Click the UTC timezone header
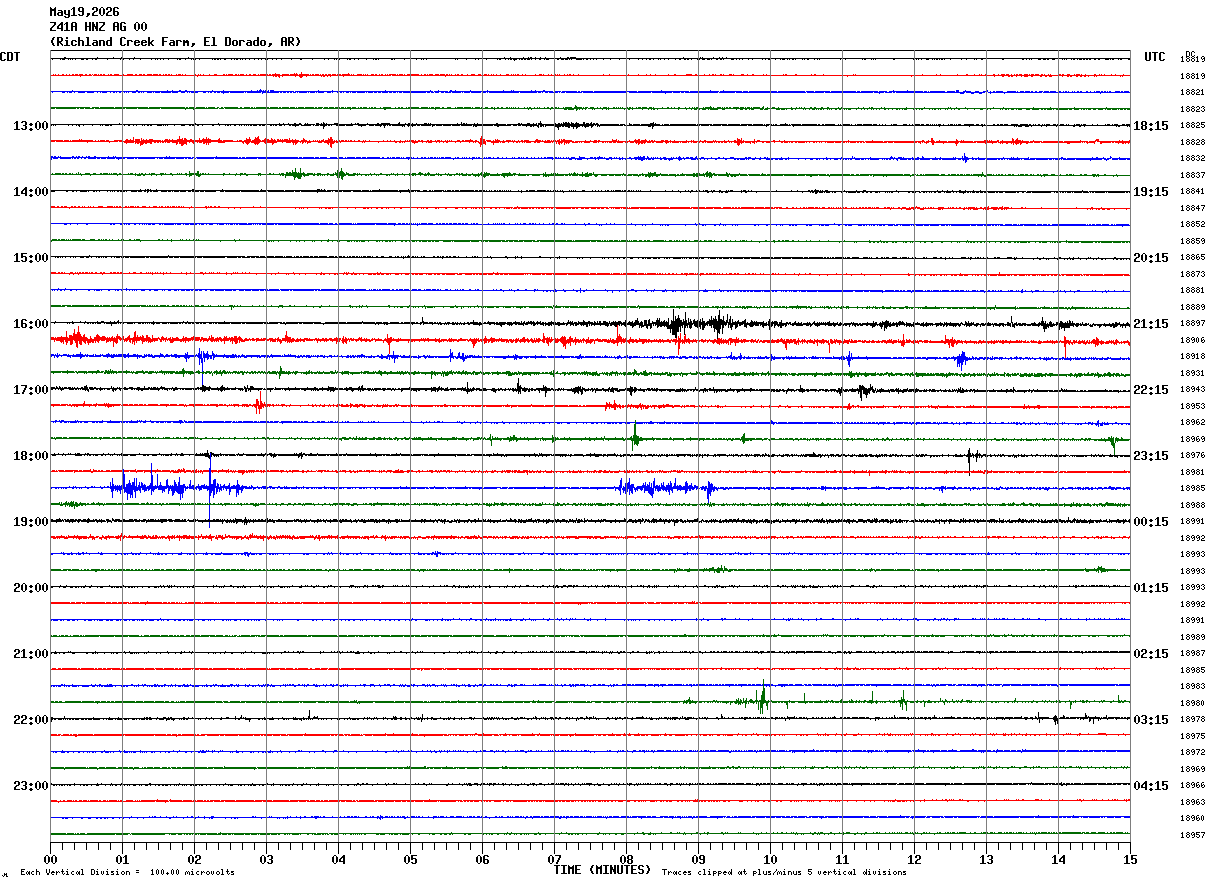 coord(1155,57)
